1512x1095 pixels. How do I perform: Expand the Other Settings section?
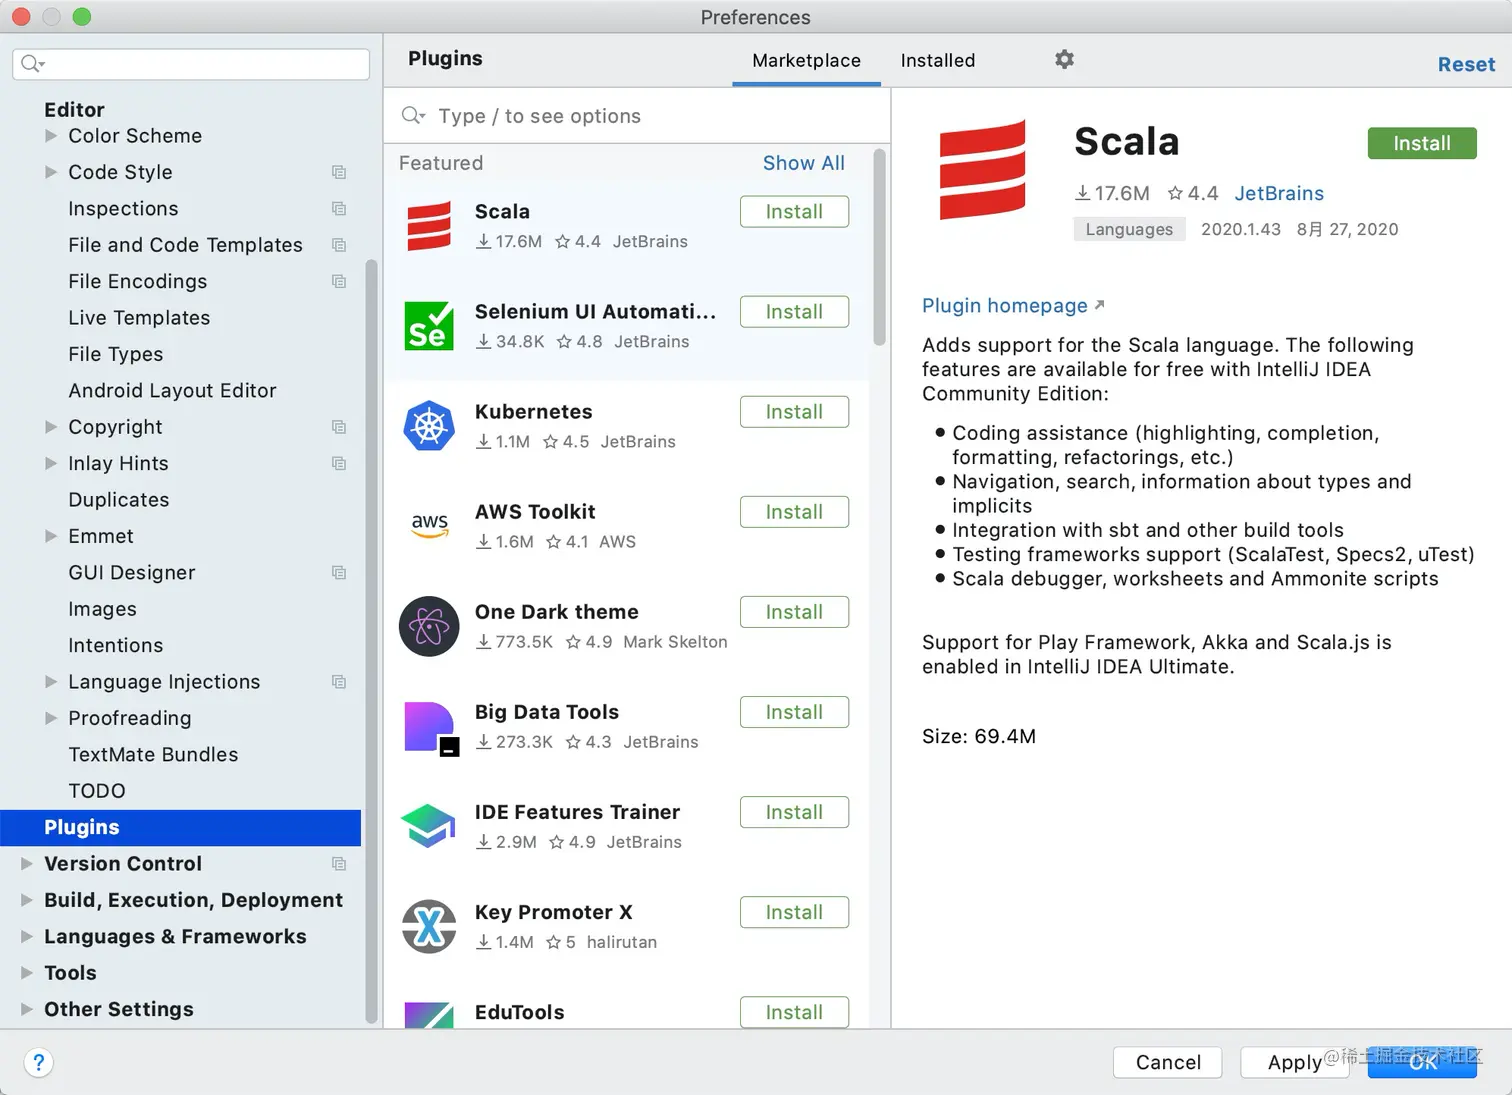[27, 1009]
